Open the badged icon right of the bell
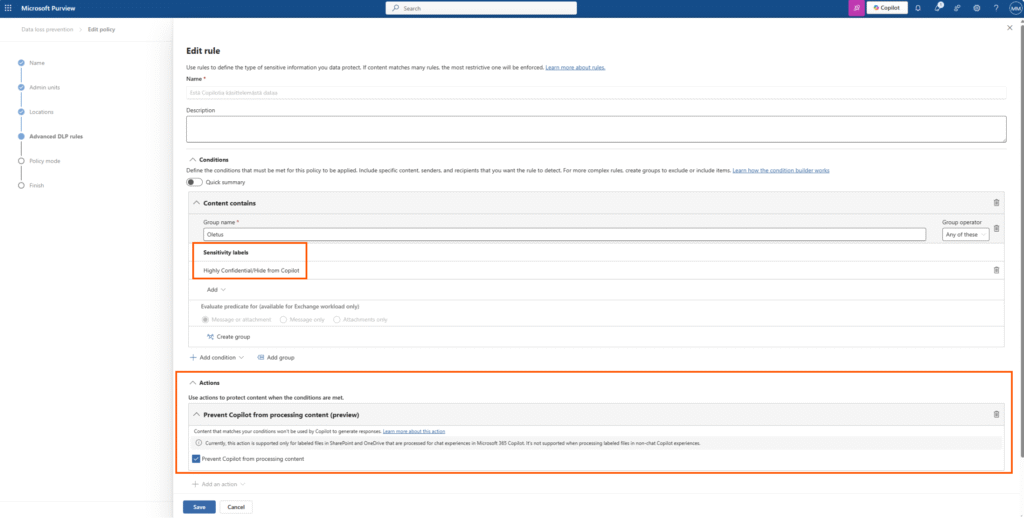 click(x=938, y=8)
